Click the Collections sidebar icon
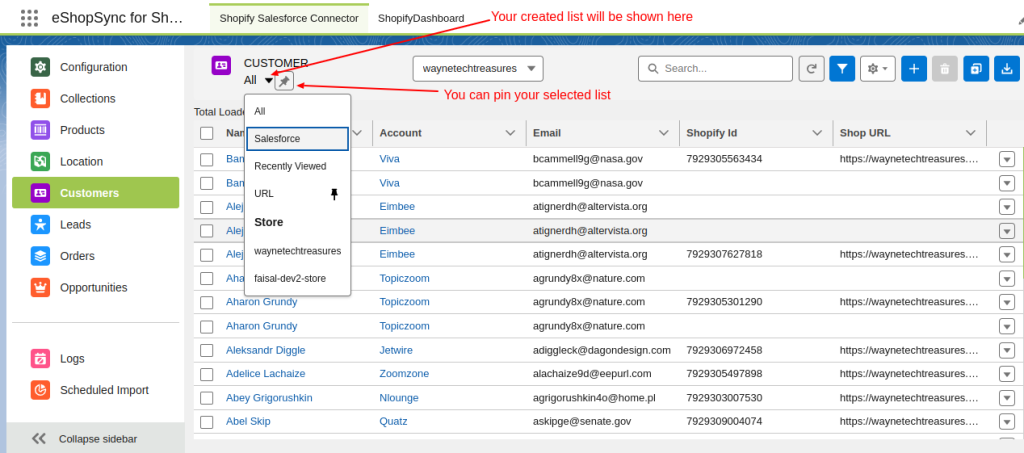 (40, 99)
